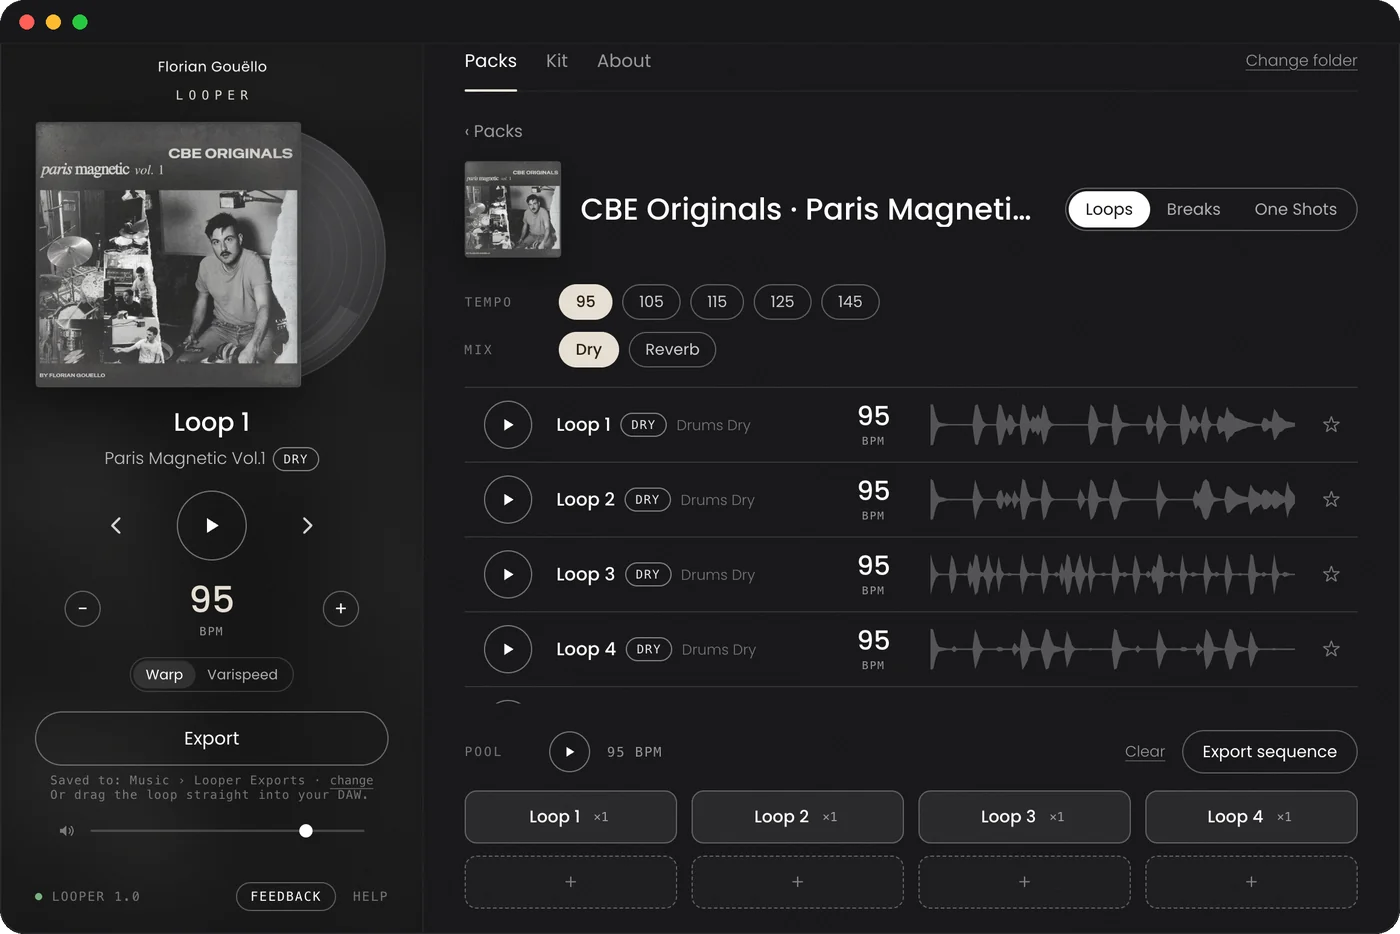This screenshot has width=1400, height=934.
Task: Add a loop to the second empty pool slot
Action: tap(798, 882)
